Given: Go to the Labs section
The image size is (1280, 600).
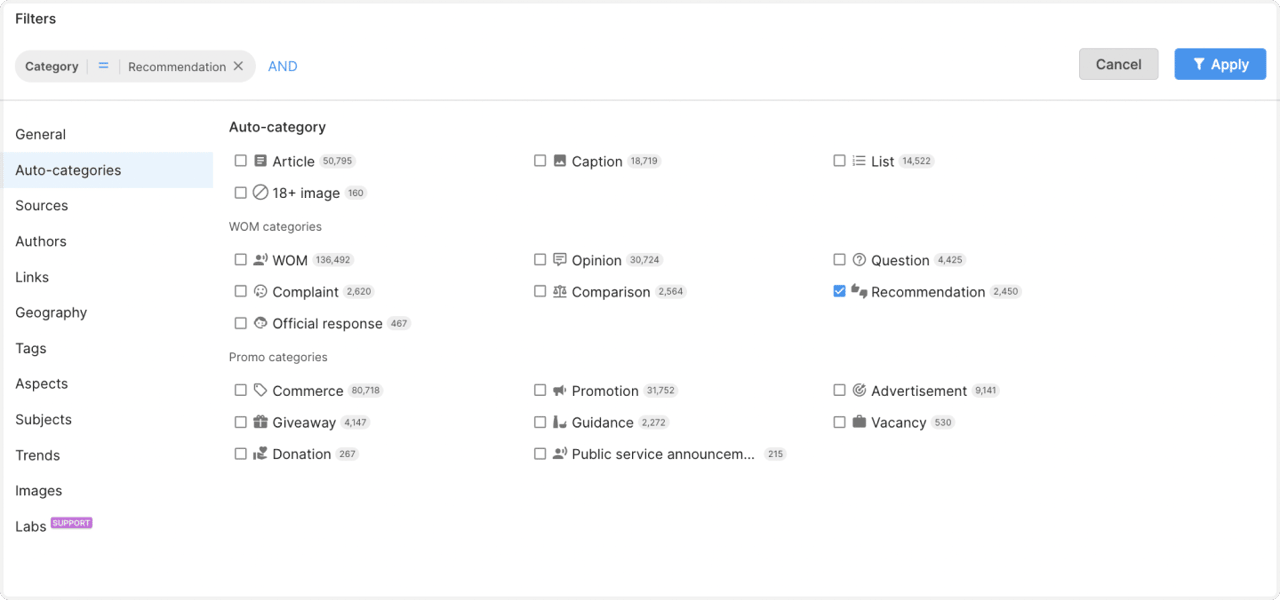Looking at the screenshot, I should [x=31, y=526].
